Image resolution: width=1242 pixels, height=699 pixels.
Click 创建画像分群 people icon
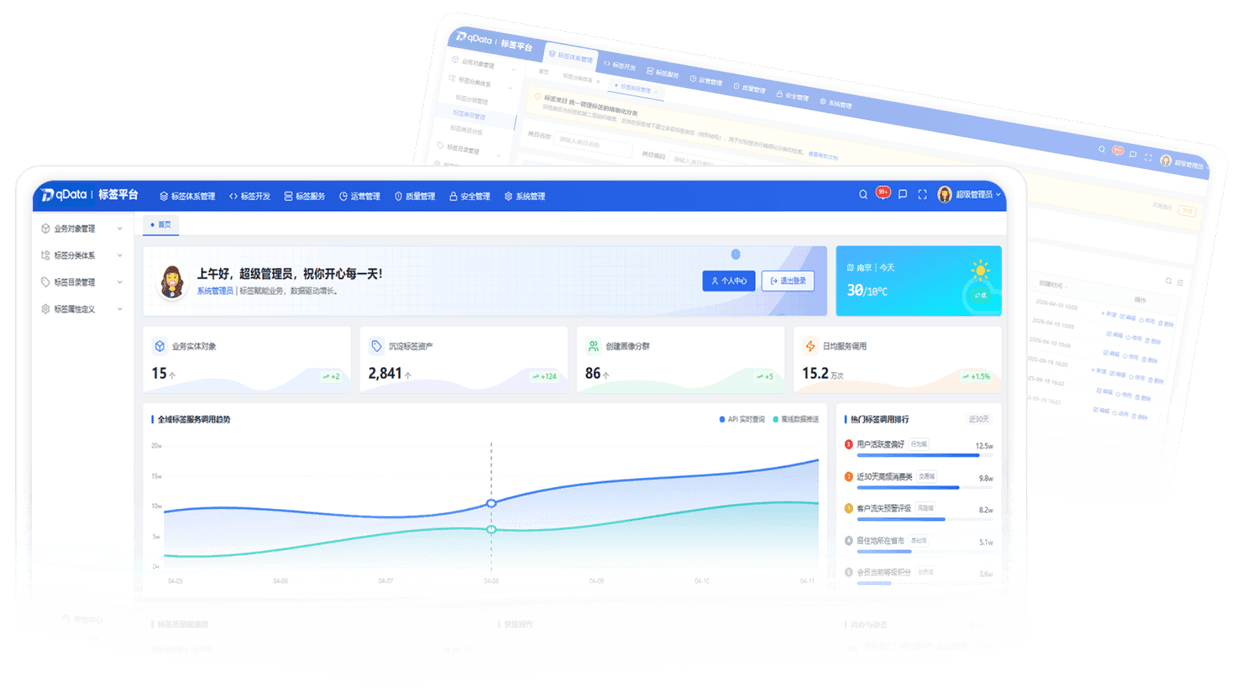593,346
